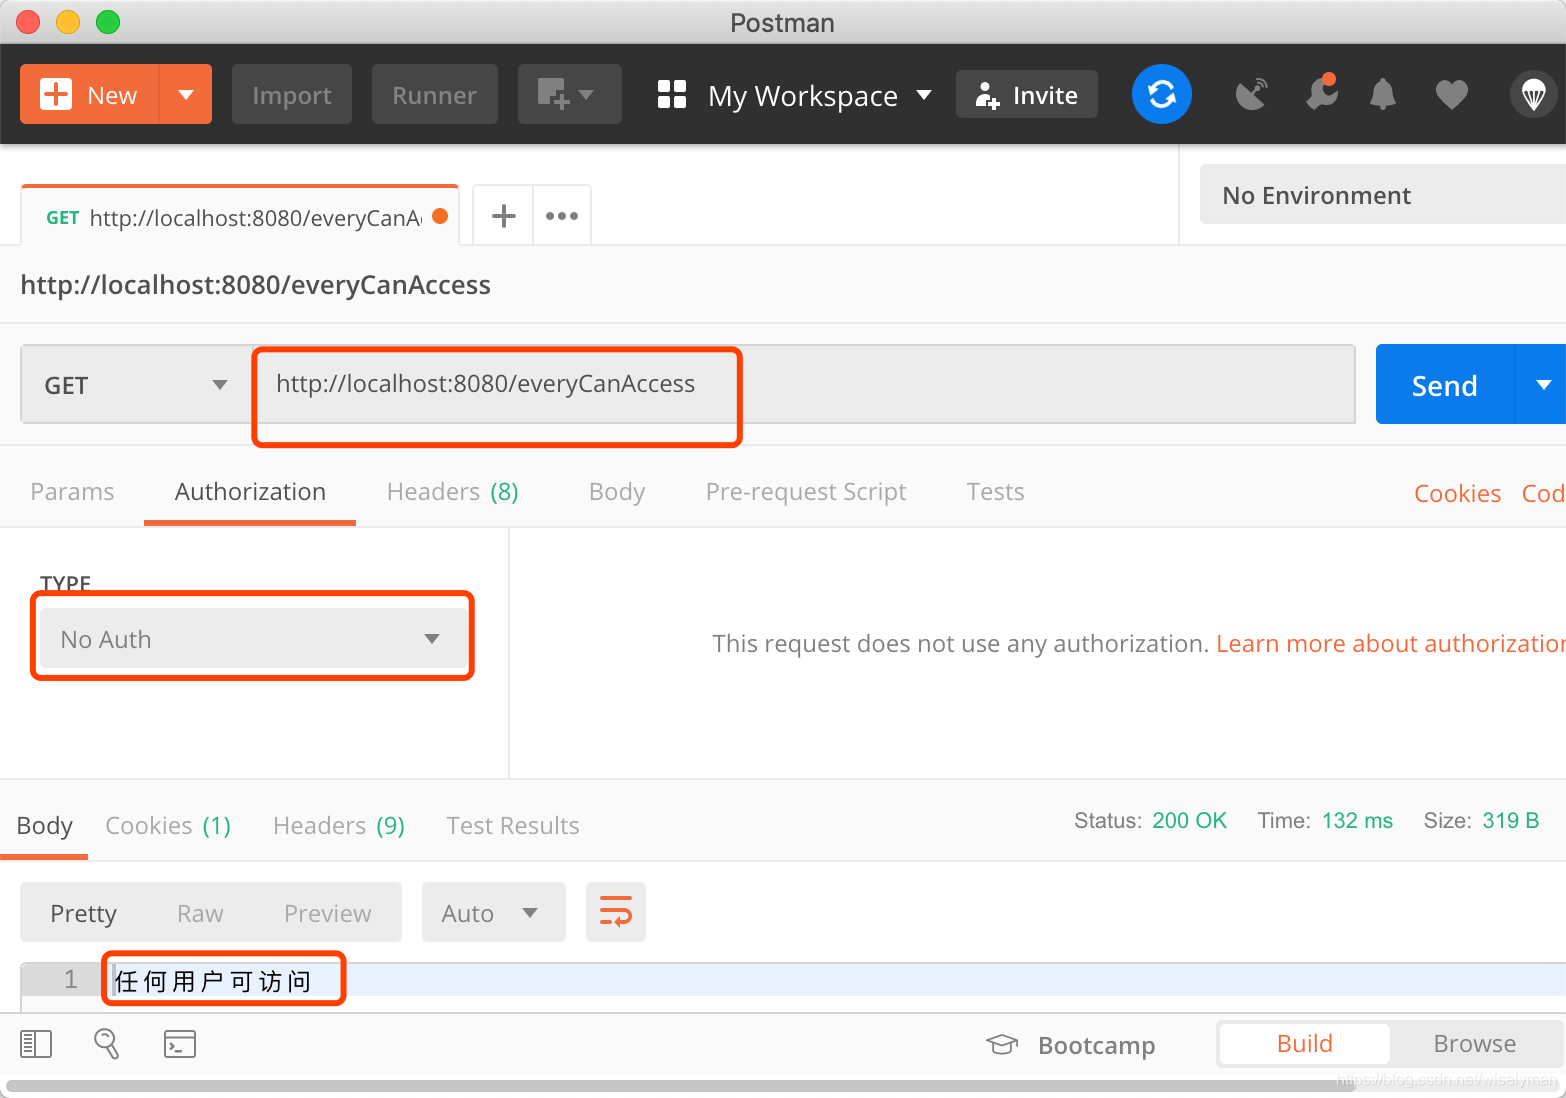Click the 132 ms response time
Viewport: 1566px width, 1098px height.
coord(1357,821)
